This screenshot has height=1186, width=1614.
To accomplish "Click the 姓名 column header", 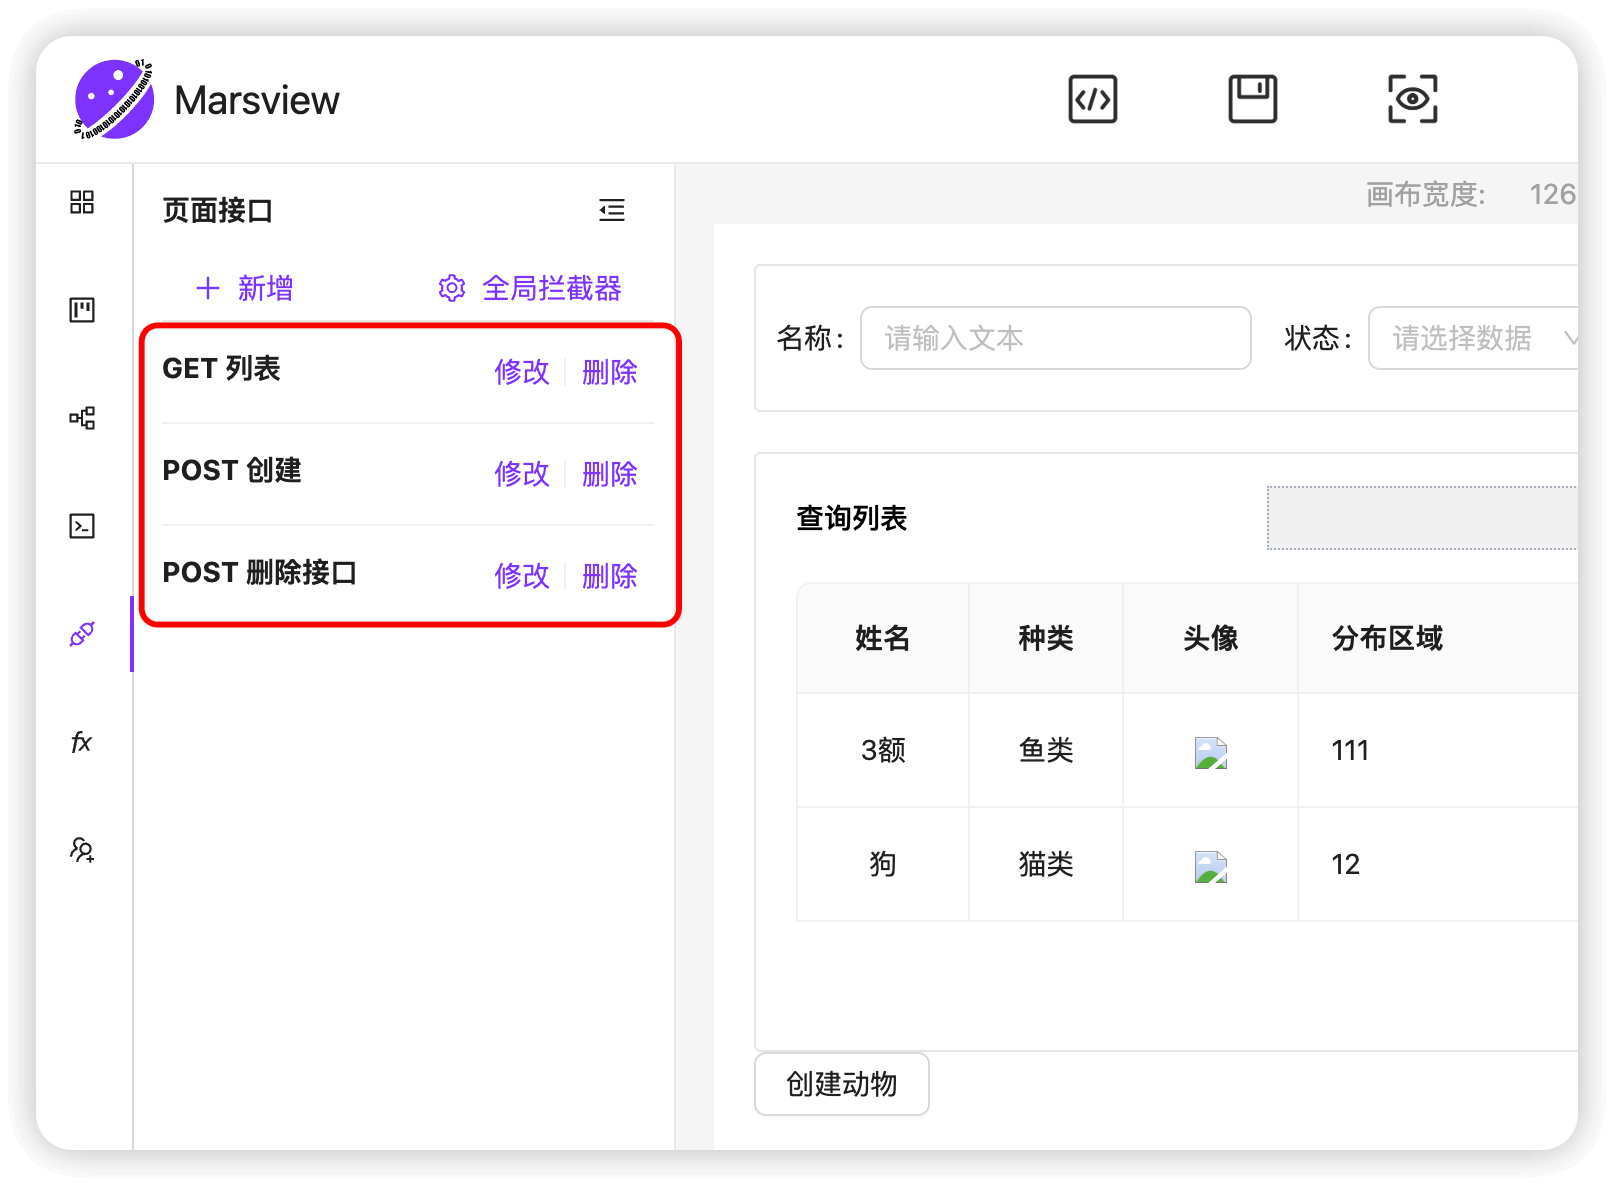I will (883, 638).
